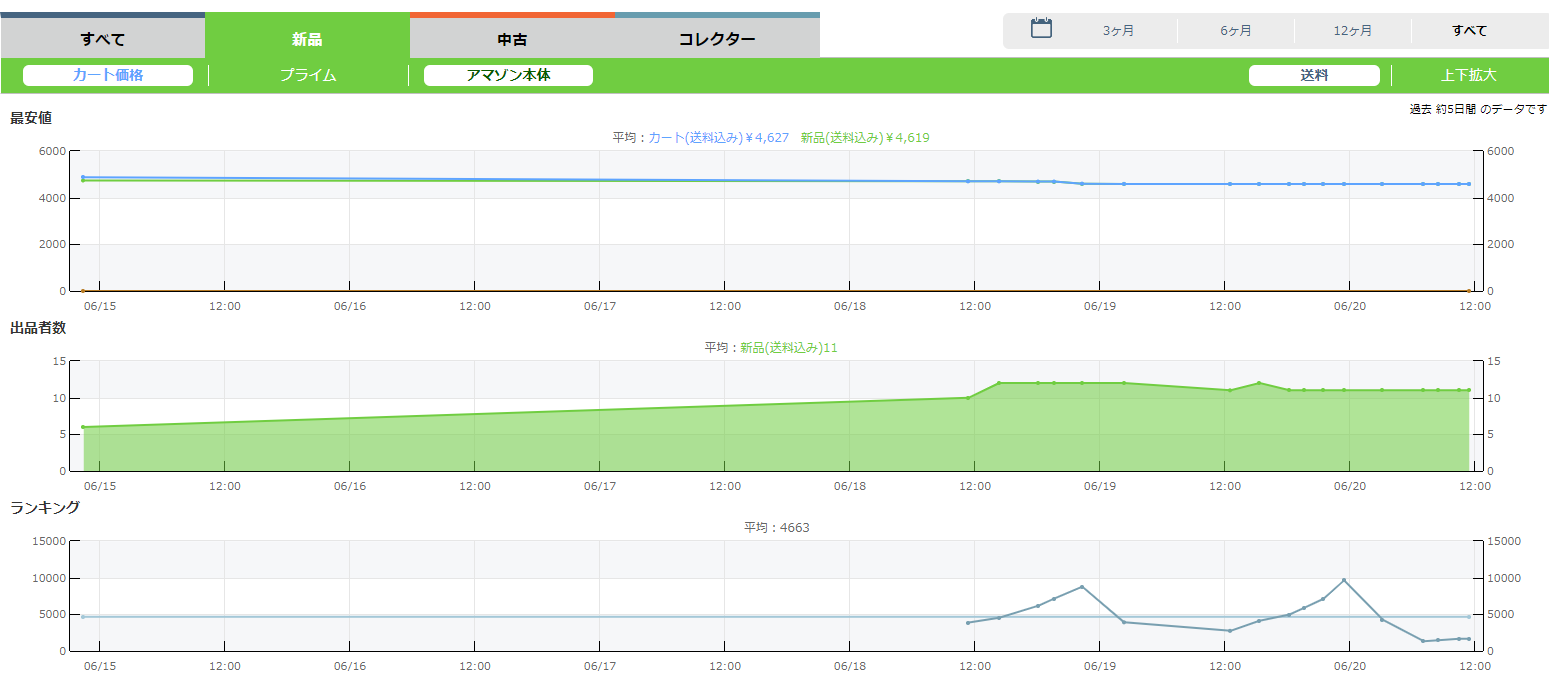Viewport: 1549px width, 683px height.
Task: Click the 新品(送料込み) ¥4,619 legend label
Action: (865, 138)
